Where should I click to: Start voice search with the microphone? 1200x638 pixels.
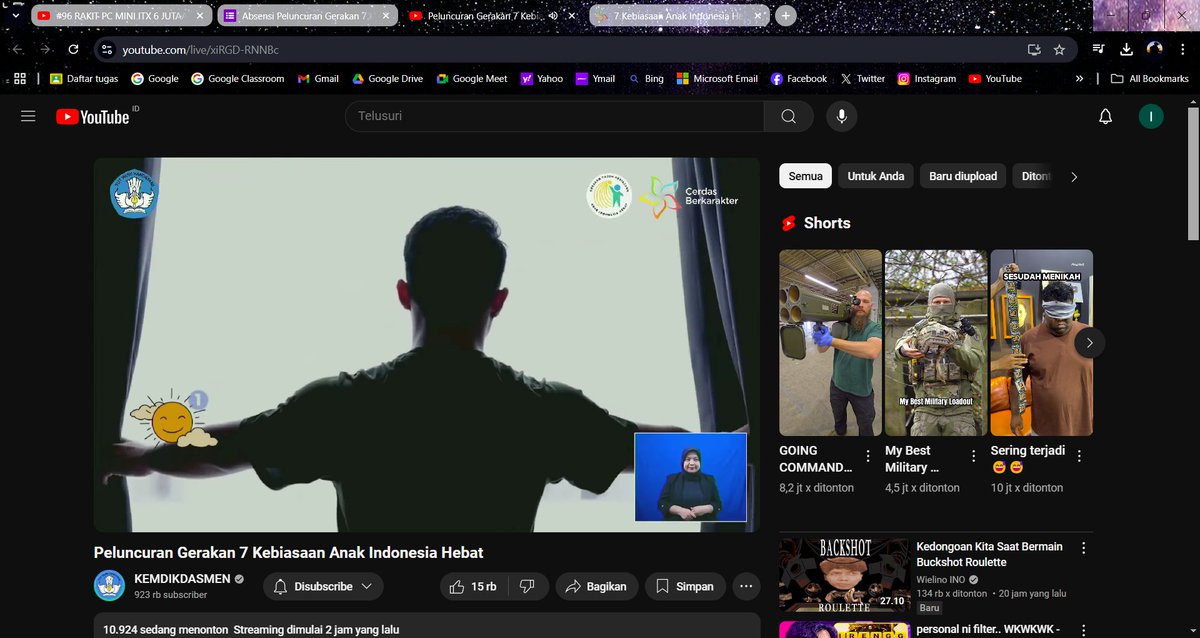pos(841,116)
